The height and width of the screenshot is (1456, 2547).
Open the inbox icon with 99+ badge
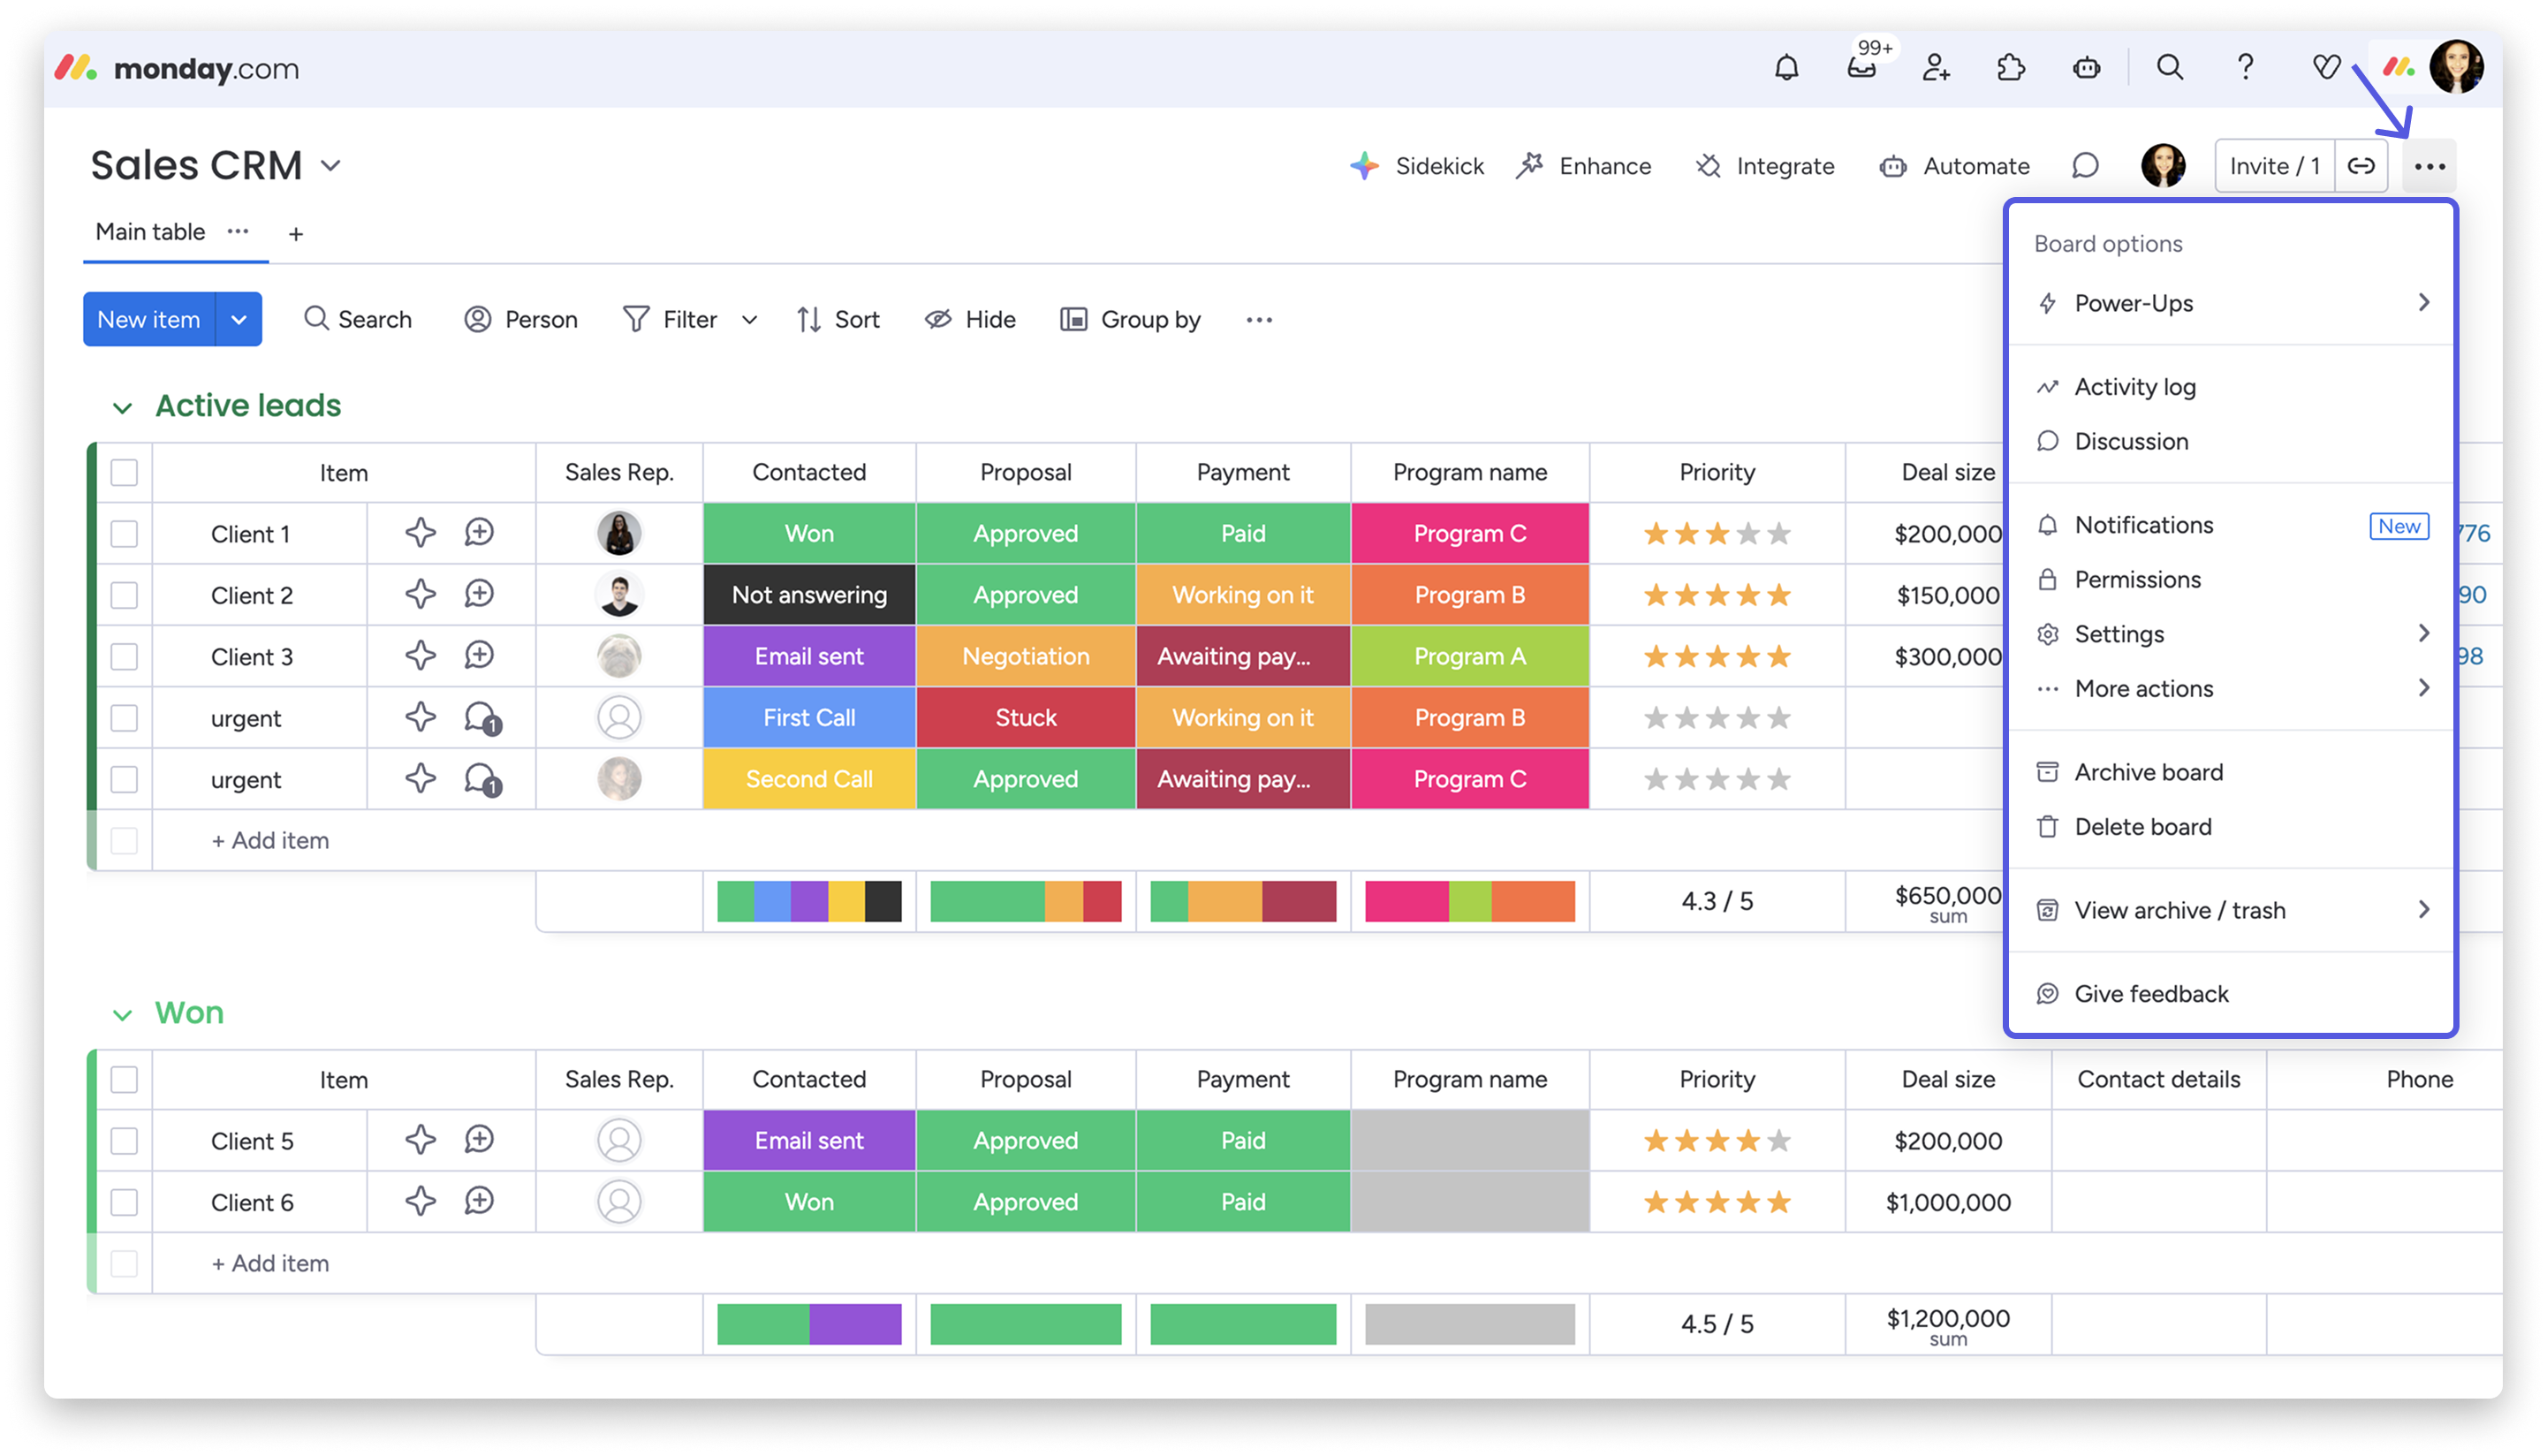tap(1861, 68)
